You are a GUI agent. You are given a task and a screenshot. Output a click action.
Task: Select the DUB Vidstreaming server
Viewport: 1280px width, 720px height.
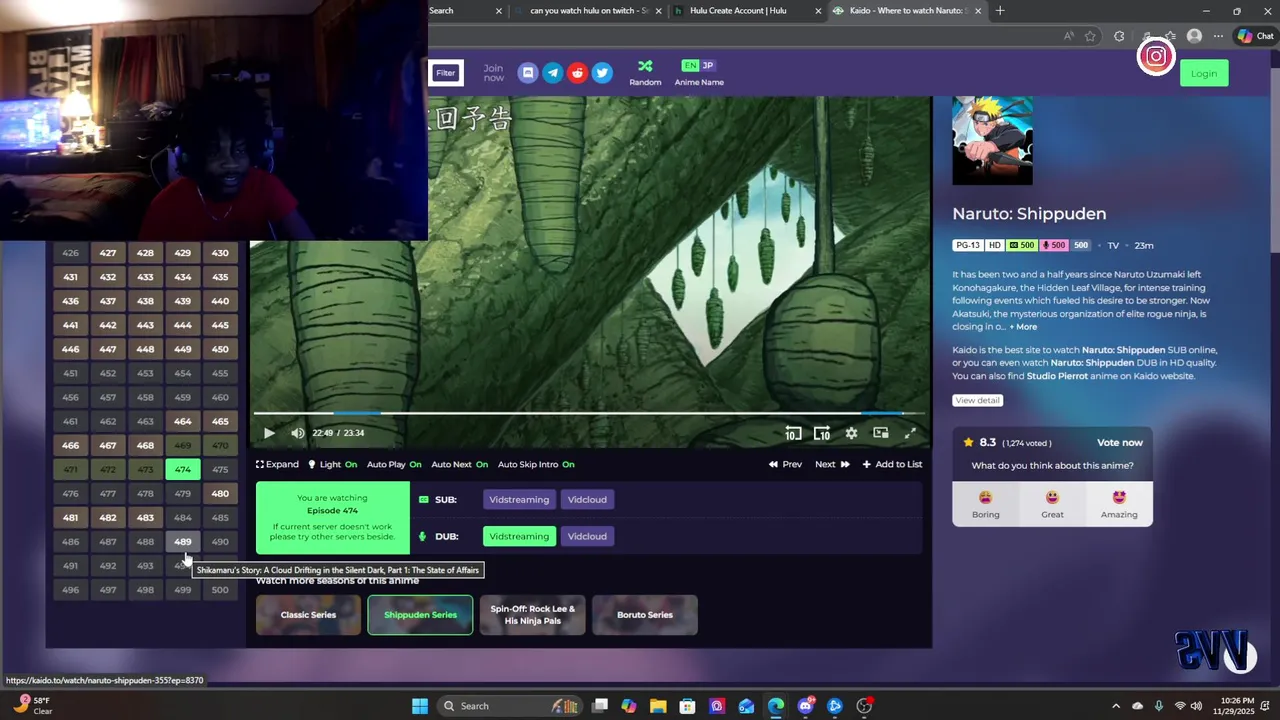point(519,536)
